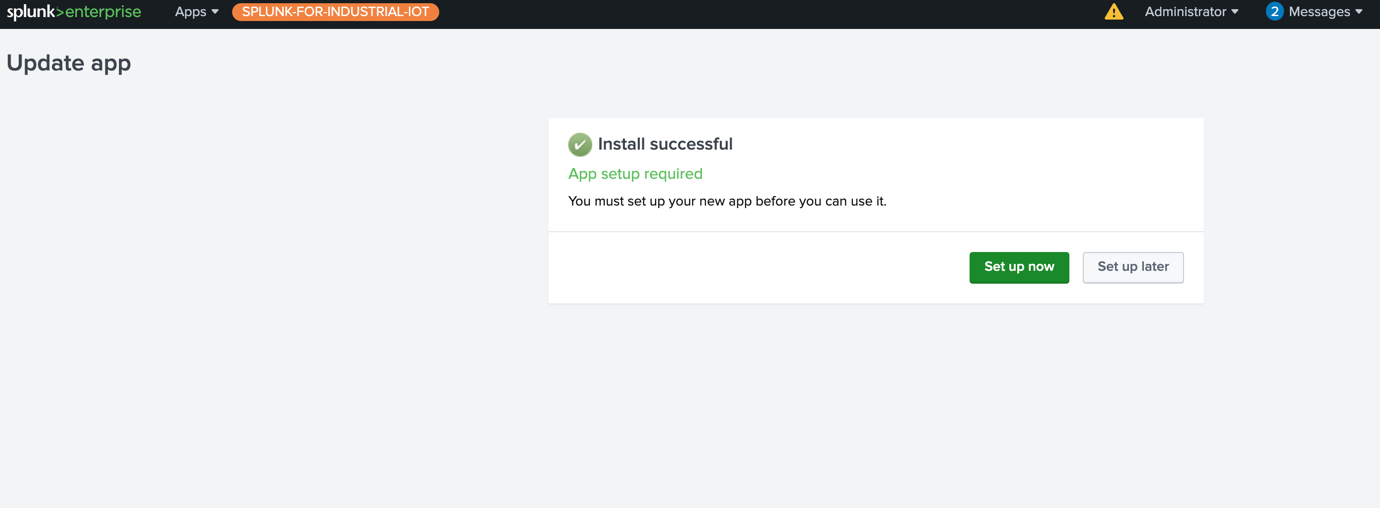Choose the Set up later button
1380x508 pixels.
tap(1133, 267)
